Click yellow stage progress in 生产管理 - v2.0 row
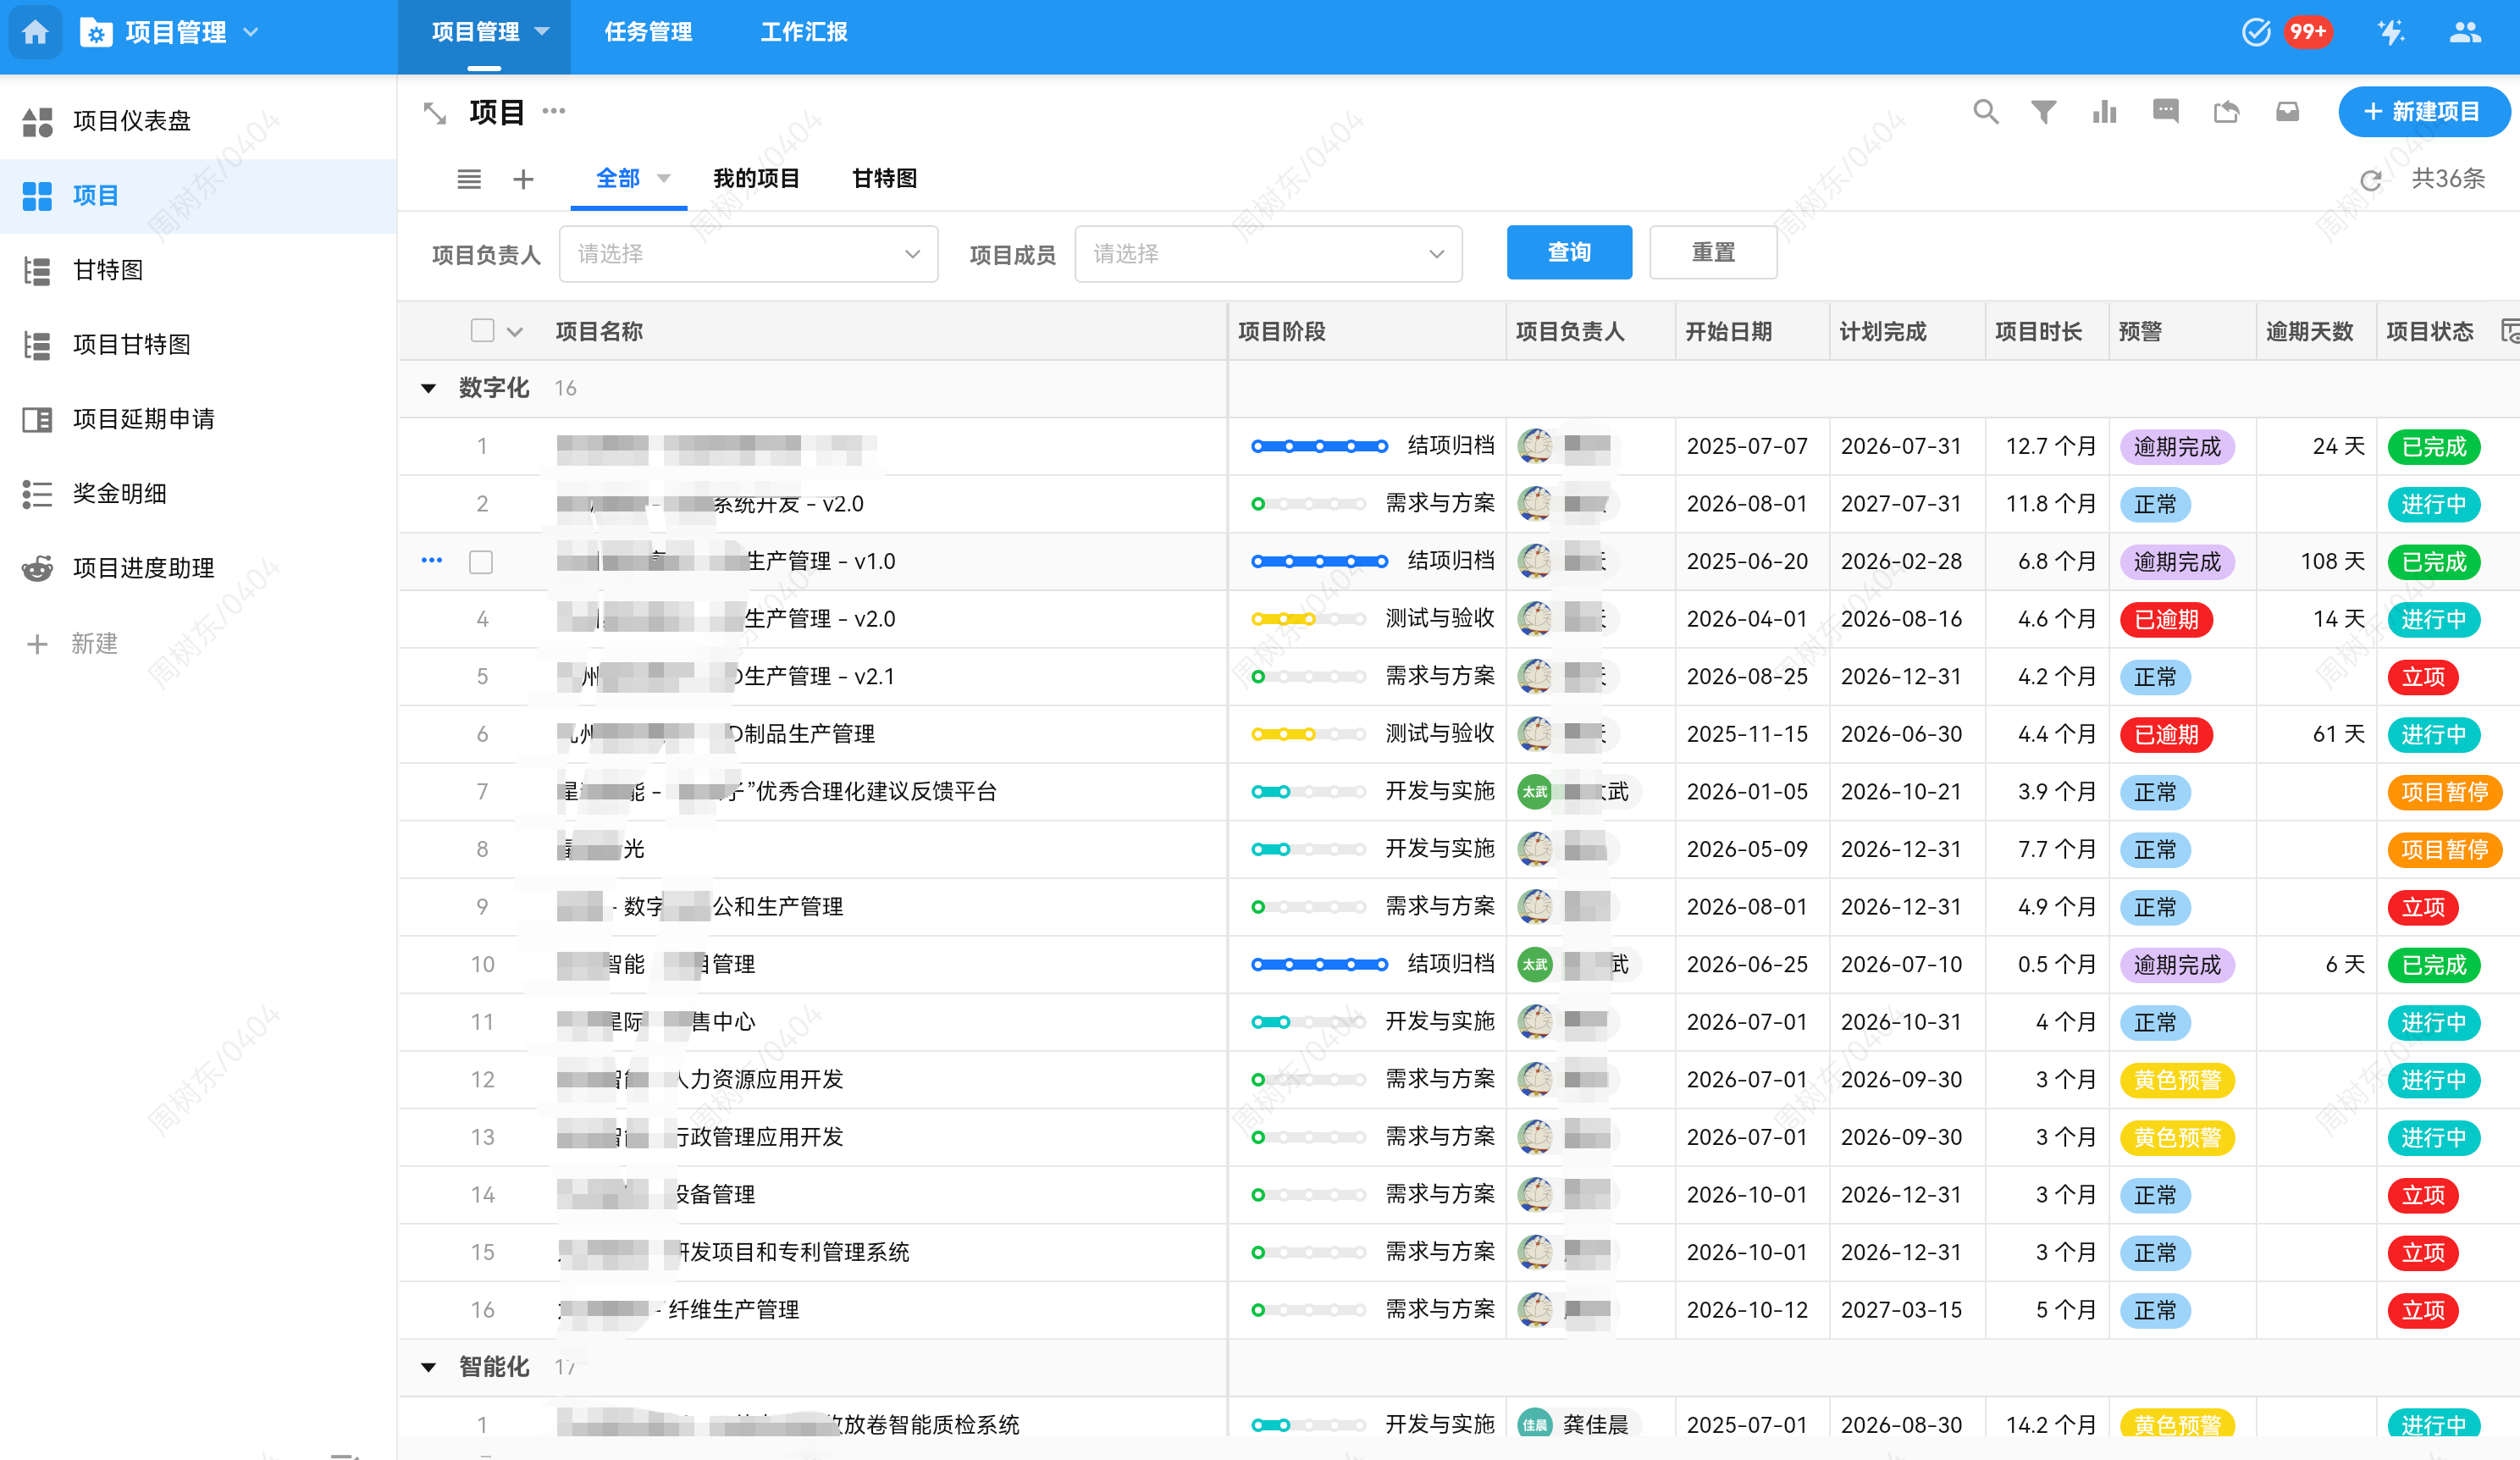The width and height of the screenshot is (2520, 1460). tap(1308, 619)
